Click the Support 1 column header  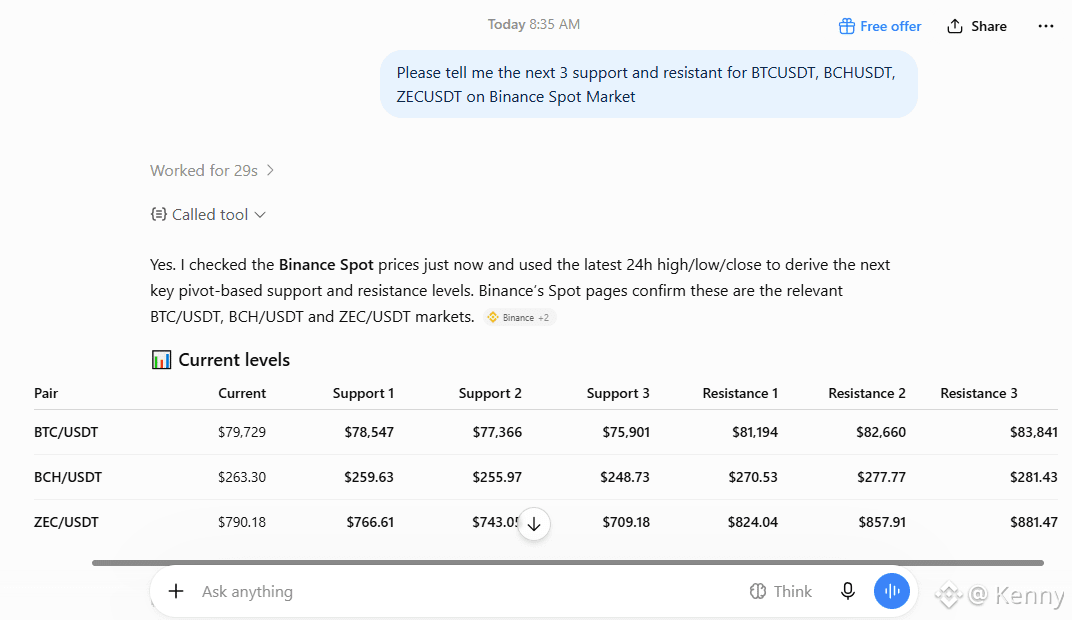pyautogui.click(x=363, y=393)
